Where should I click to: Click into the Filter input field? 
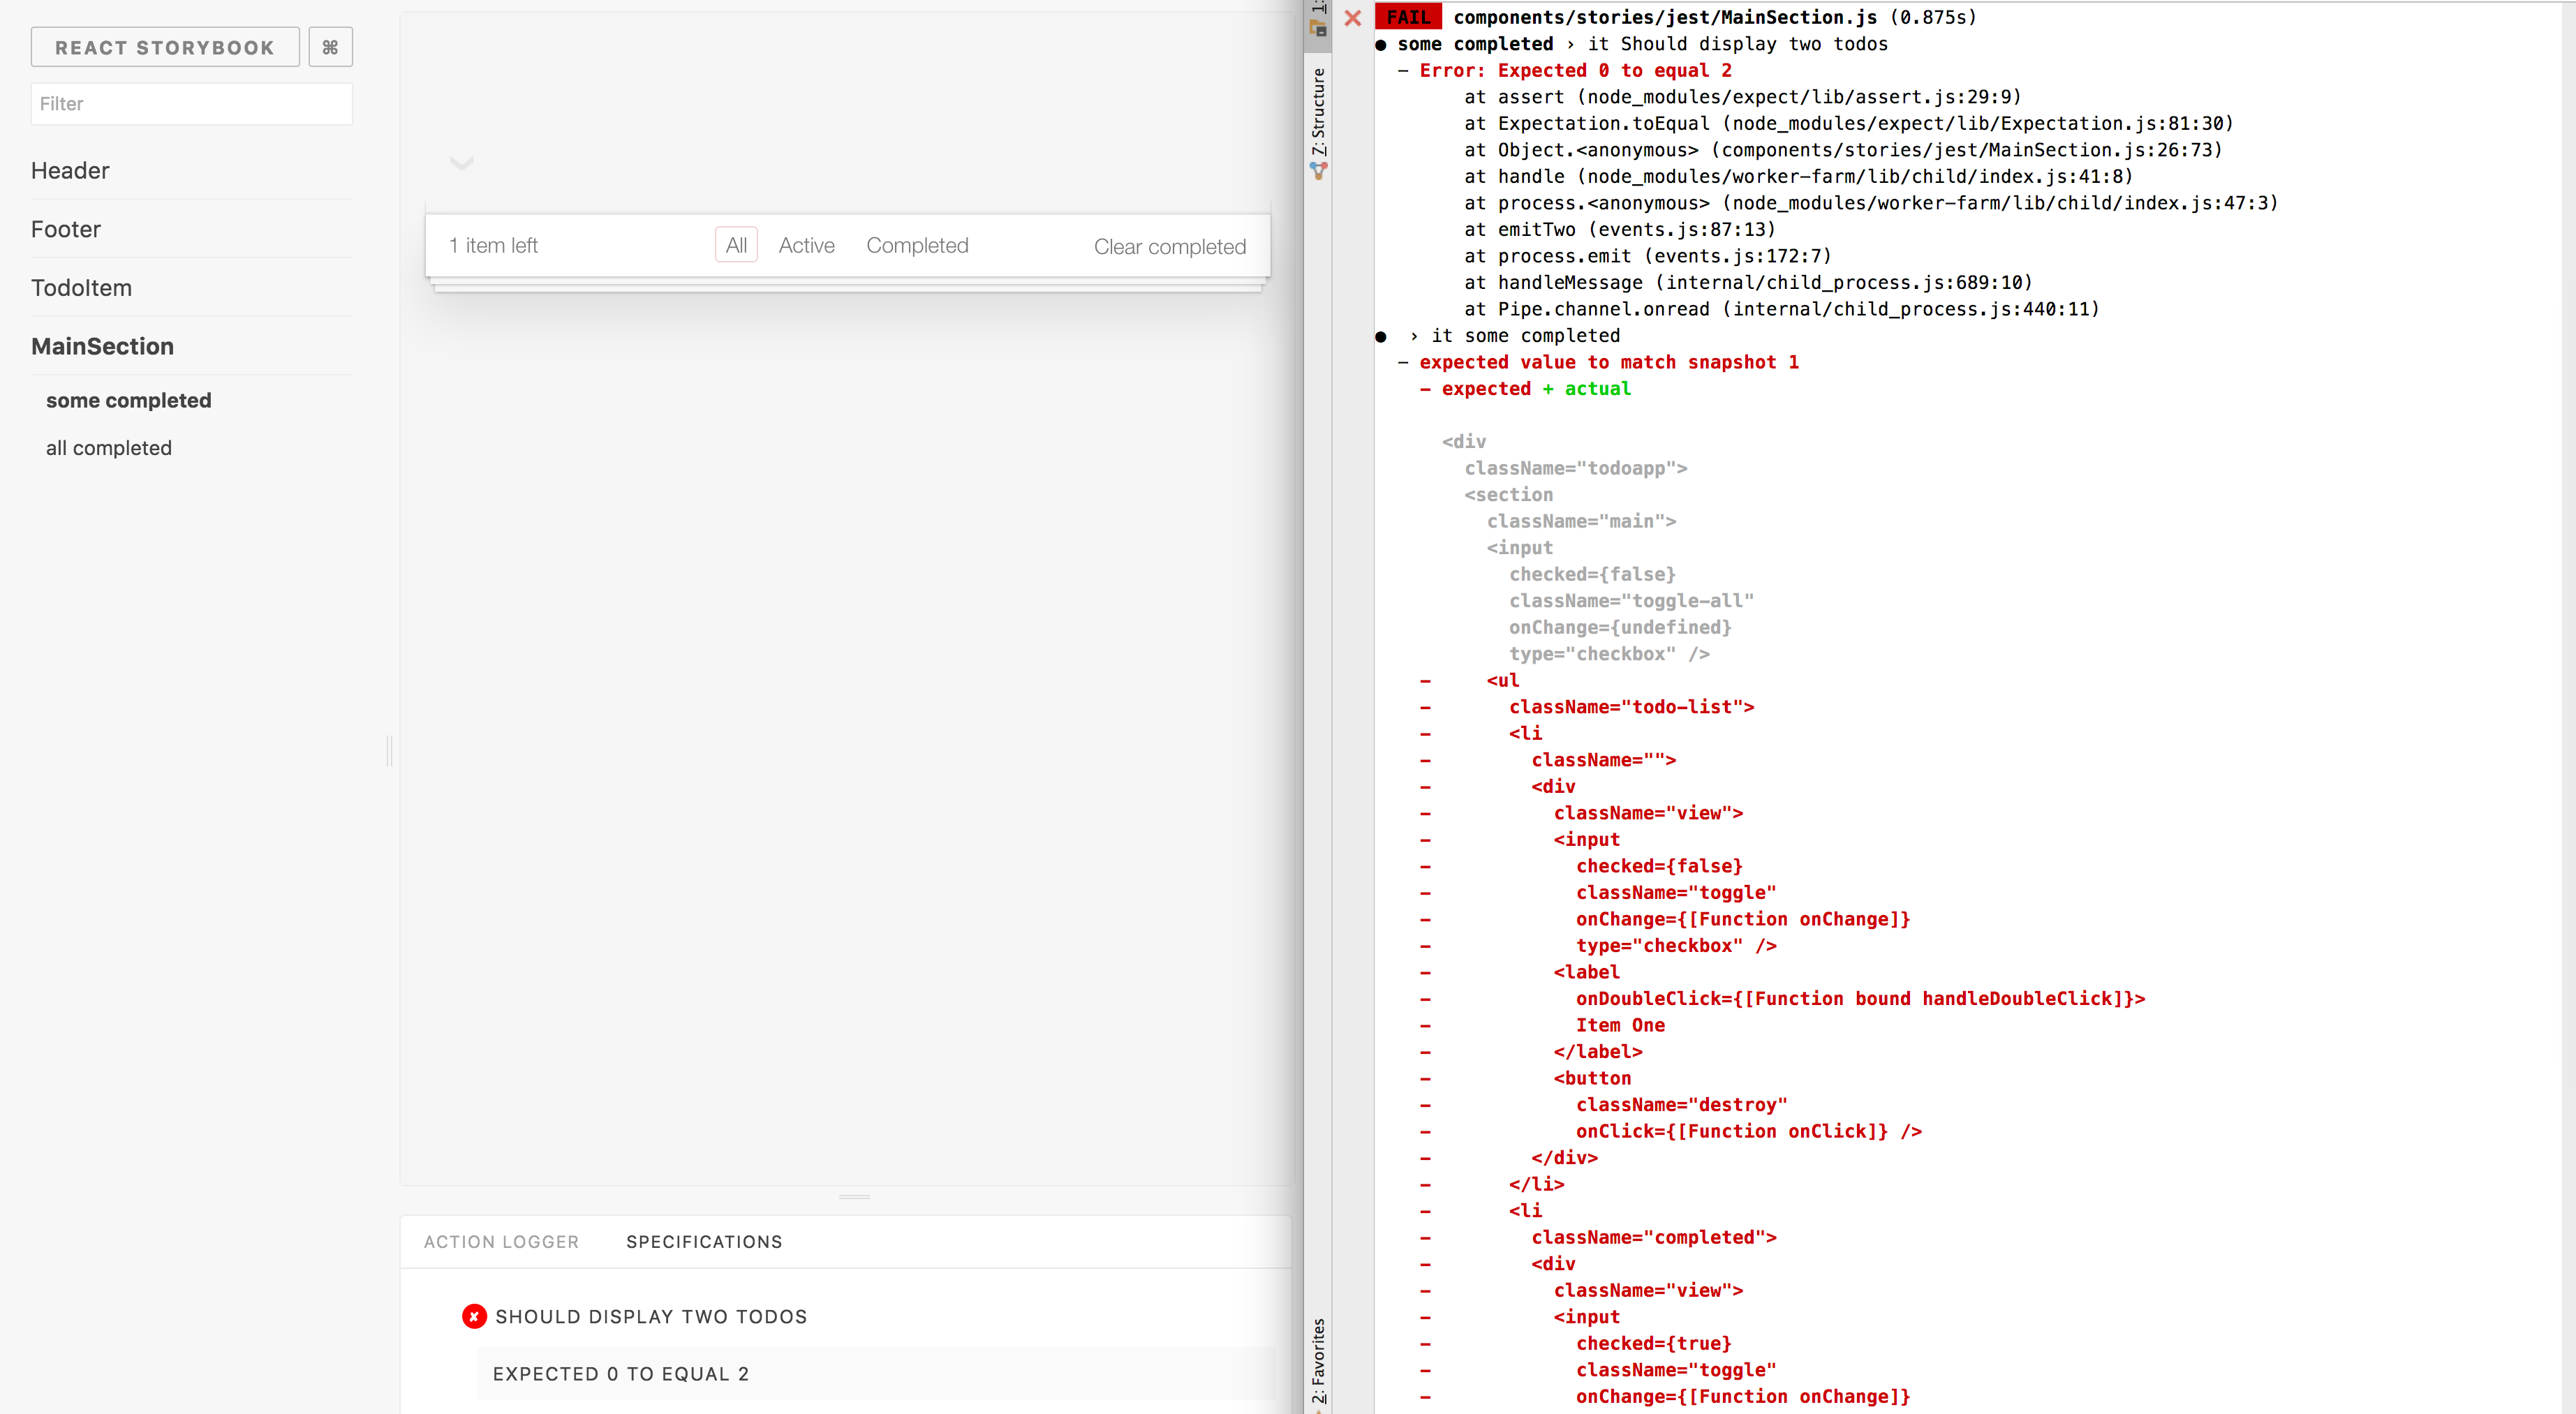pyautogui.click(x=191, y=104)
